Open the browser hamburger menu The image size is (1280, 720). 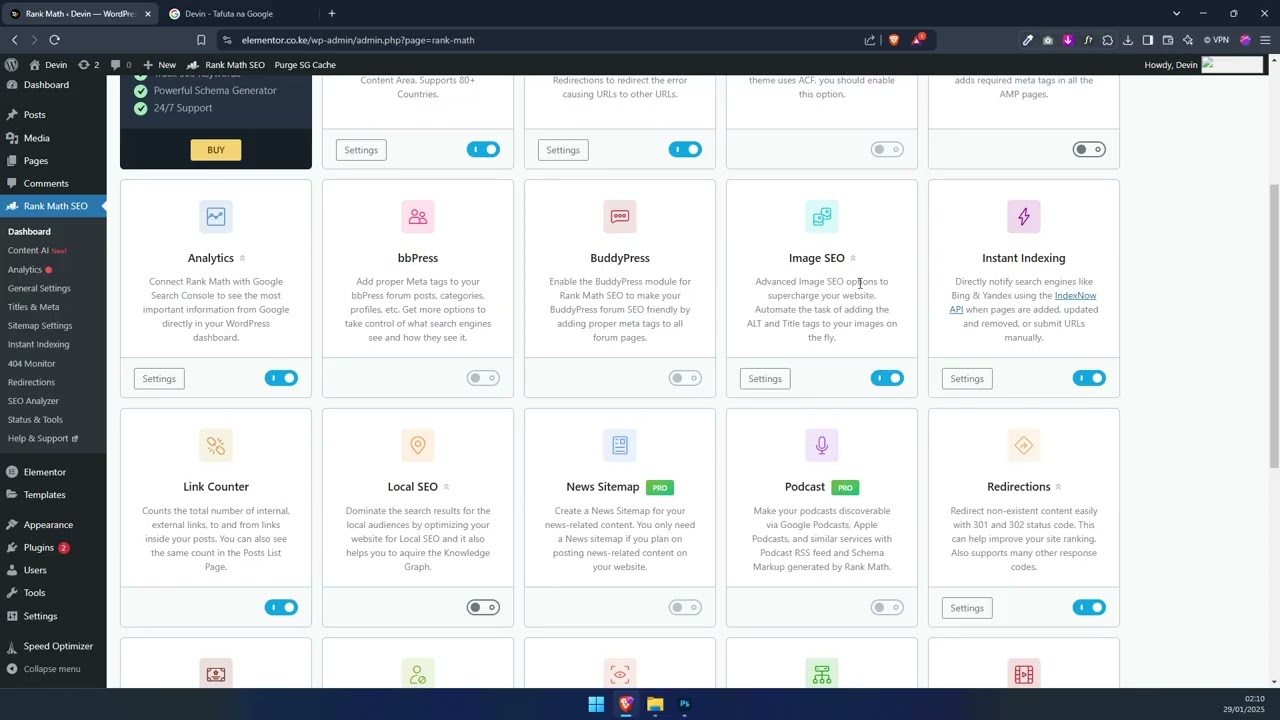(1265, 40)
